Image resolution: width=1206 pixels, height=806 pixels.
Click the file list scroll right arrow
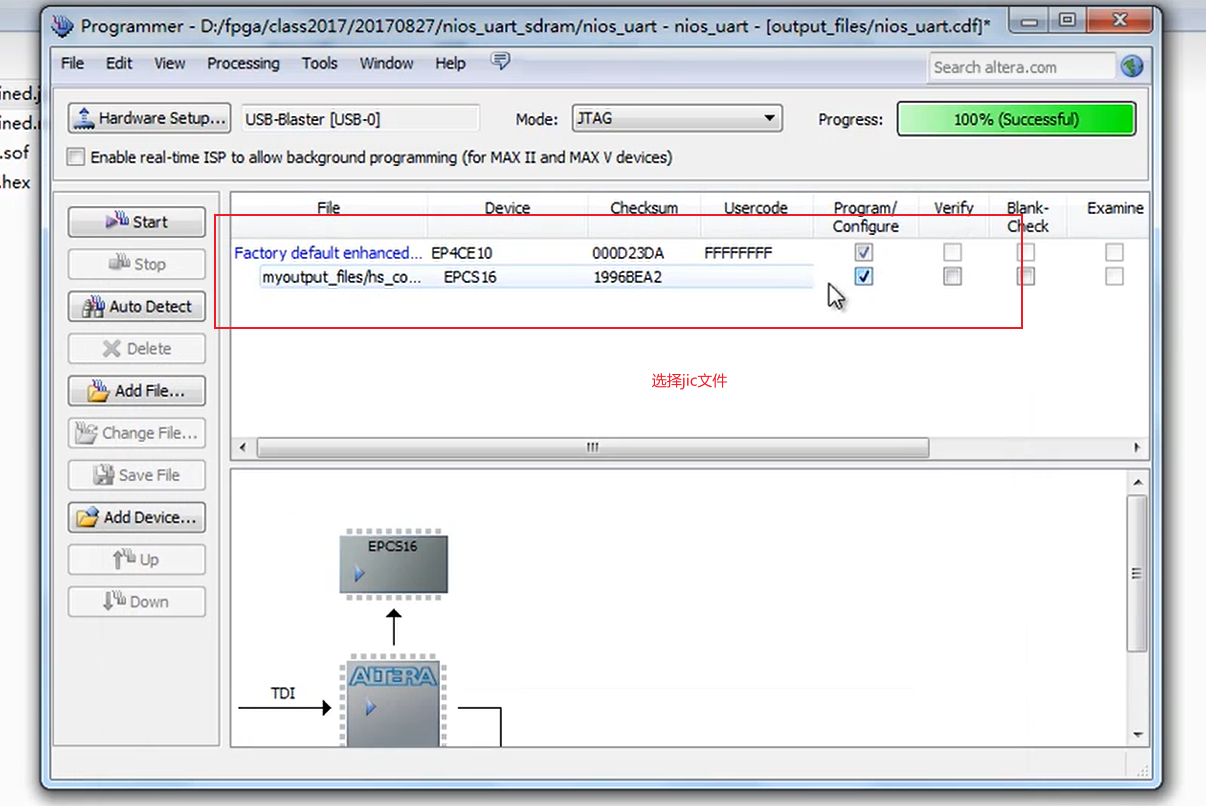1137,447
